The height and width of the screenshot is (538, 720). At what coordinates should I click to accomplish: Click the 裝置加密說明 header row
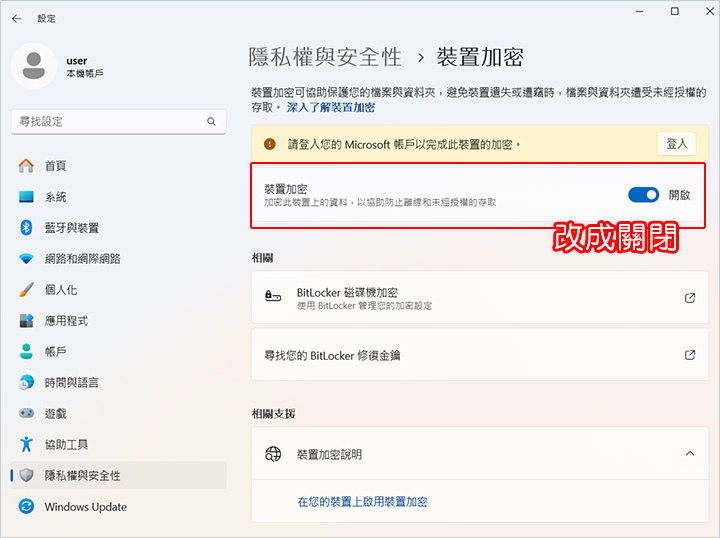(x=480, y=454)
